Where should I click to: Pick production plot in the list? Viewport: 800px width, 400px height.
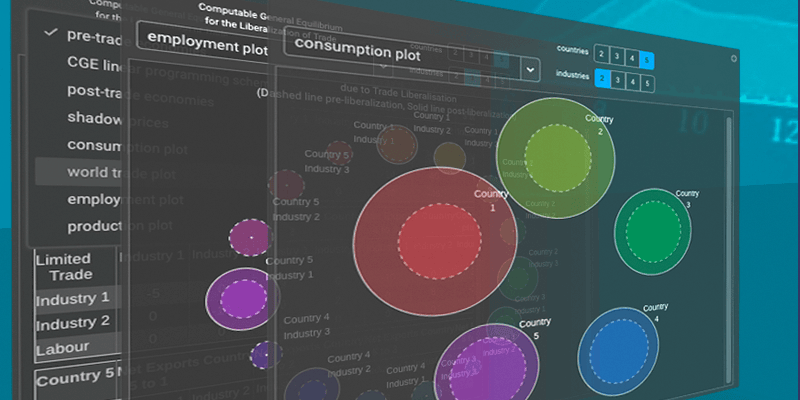tap(119, 226)
